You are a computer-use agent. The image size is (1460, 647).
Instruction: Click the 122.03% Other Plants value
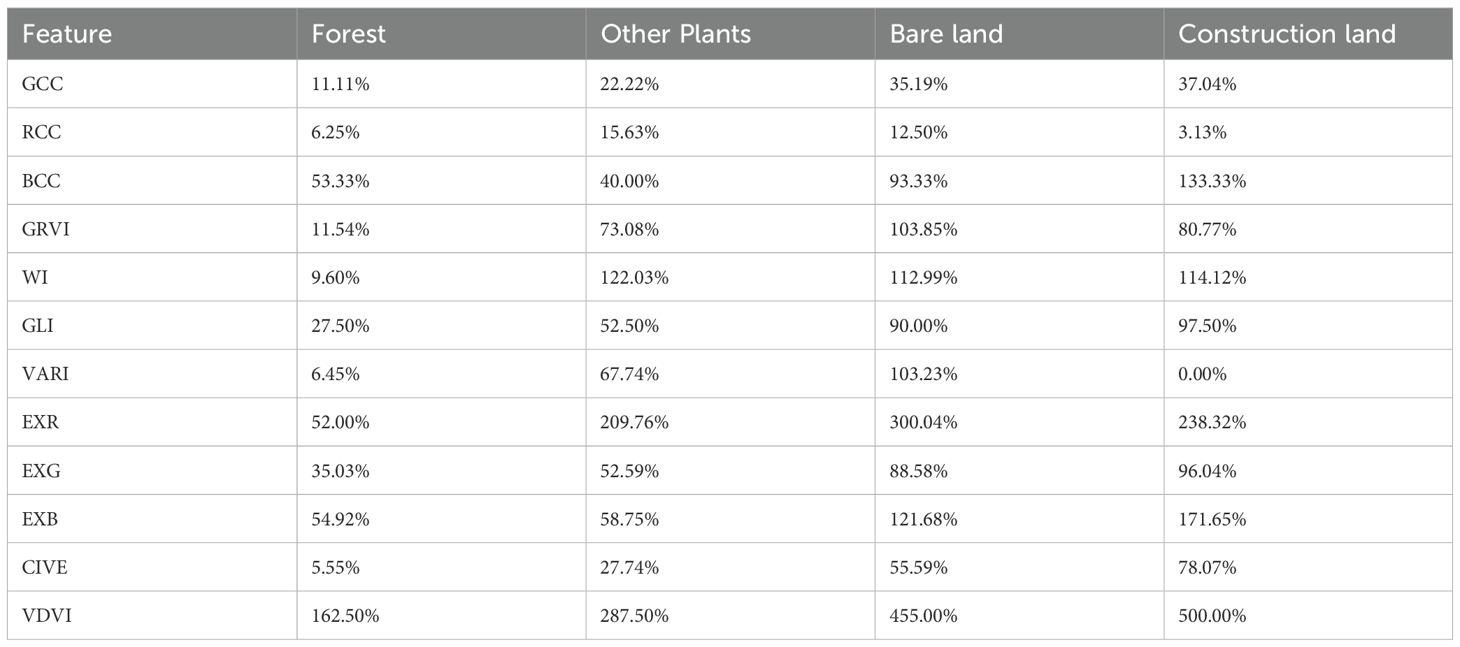click(634, 278)
